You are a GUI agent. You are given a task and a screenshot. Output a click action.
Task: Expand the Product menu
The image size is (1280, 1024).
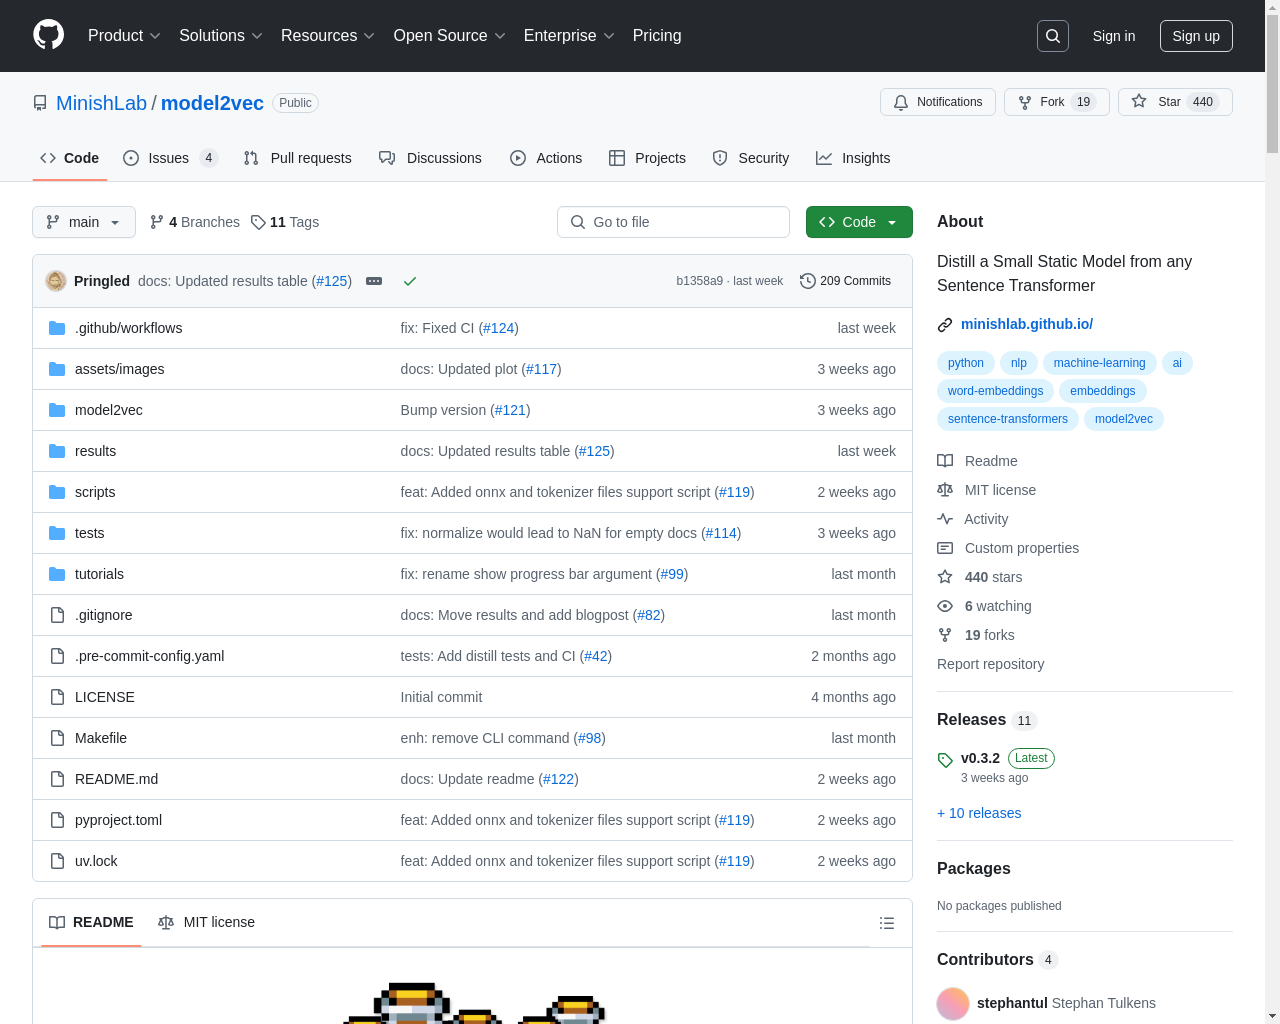124,36
